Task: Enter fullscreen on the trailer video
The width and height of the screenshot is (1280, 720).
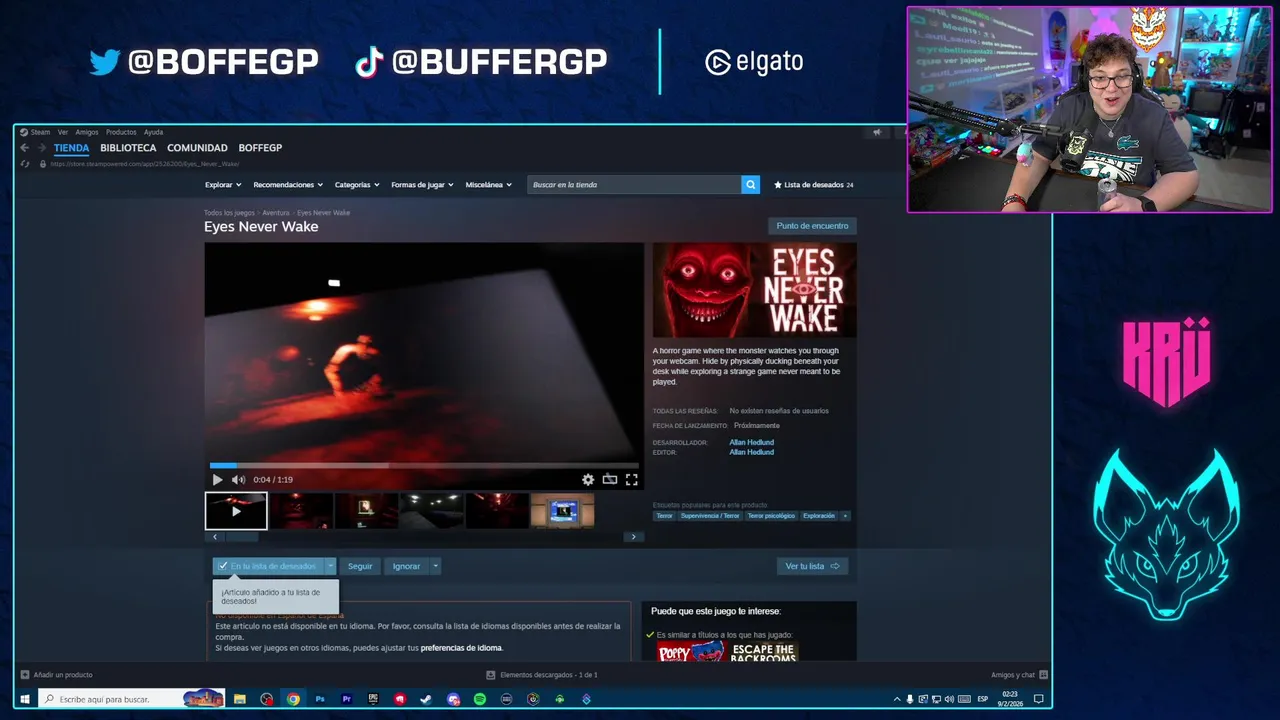Action: (x=632, y=480)
